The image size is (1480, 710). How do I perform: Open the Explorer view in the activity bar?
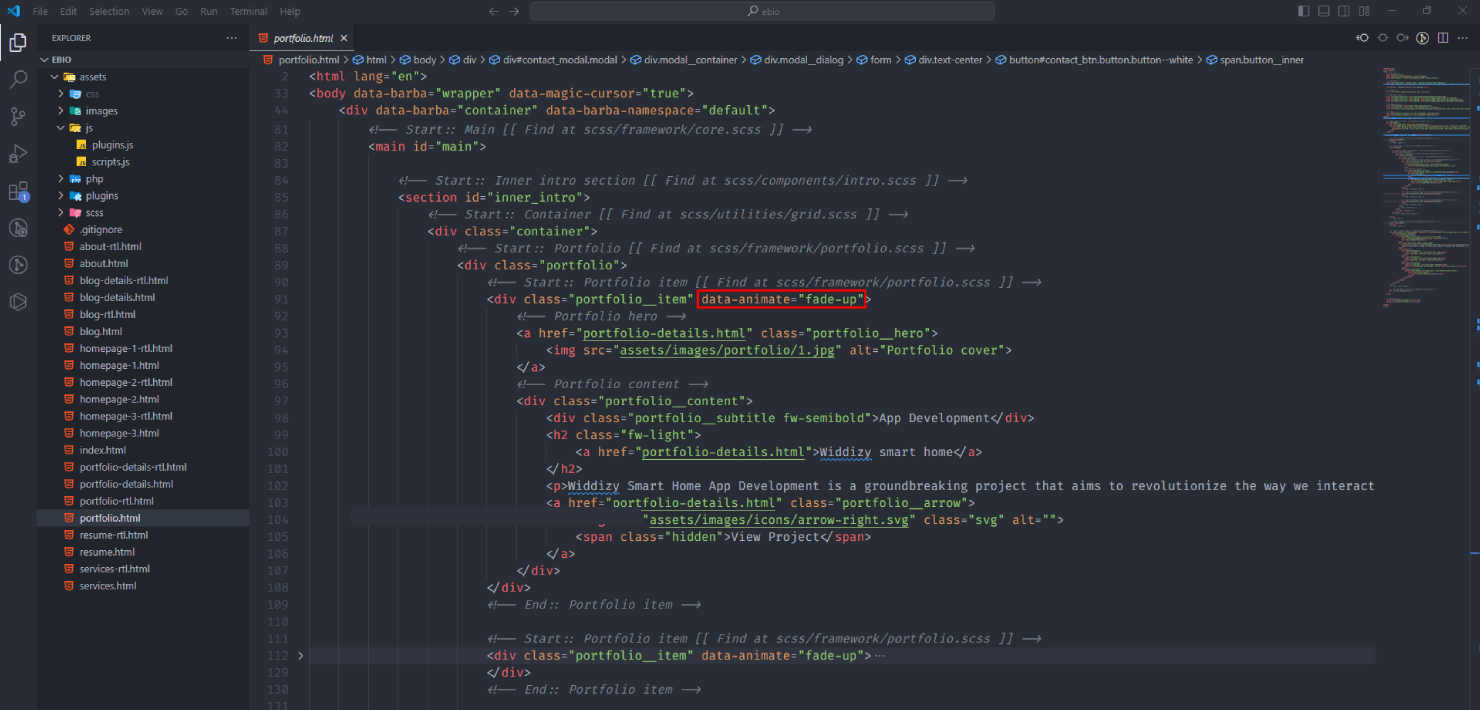(x=18, y=43)
